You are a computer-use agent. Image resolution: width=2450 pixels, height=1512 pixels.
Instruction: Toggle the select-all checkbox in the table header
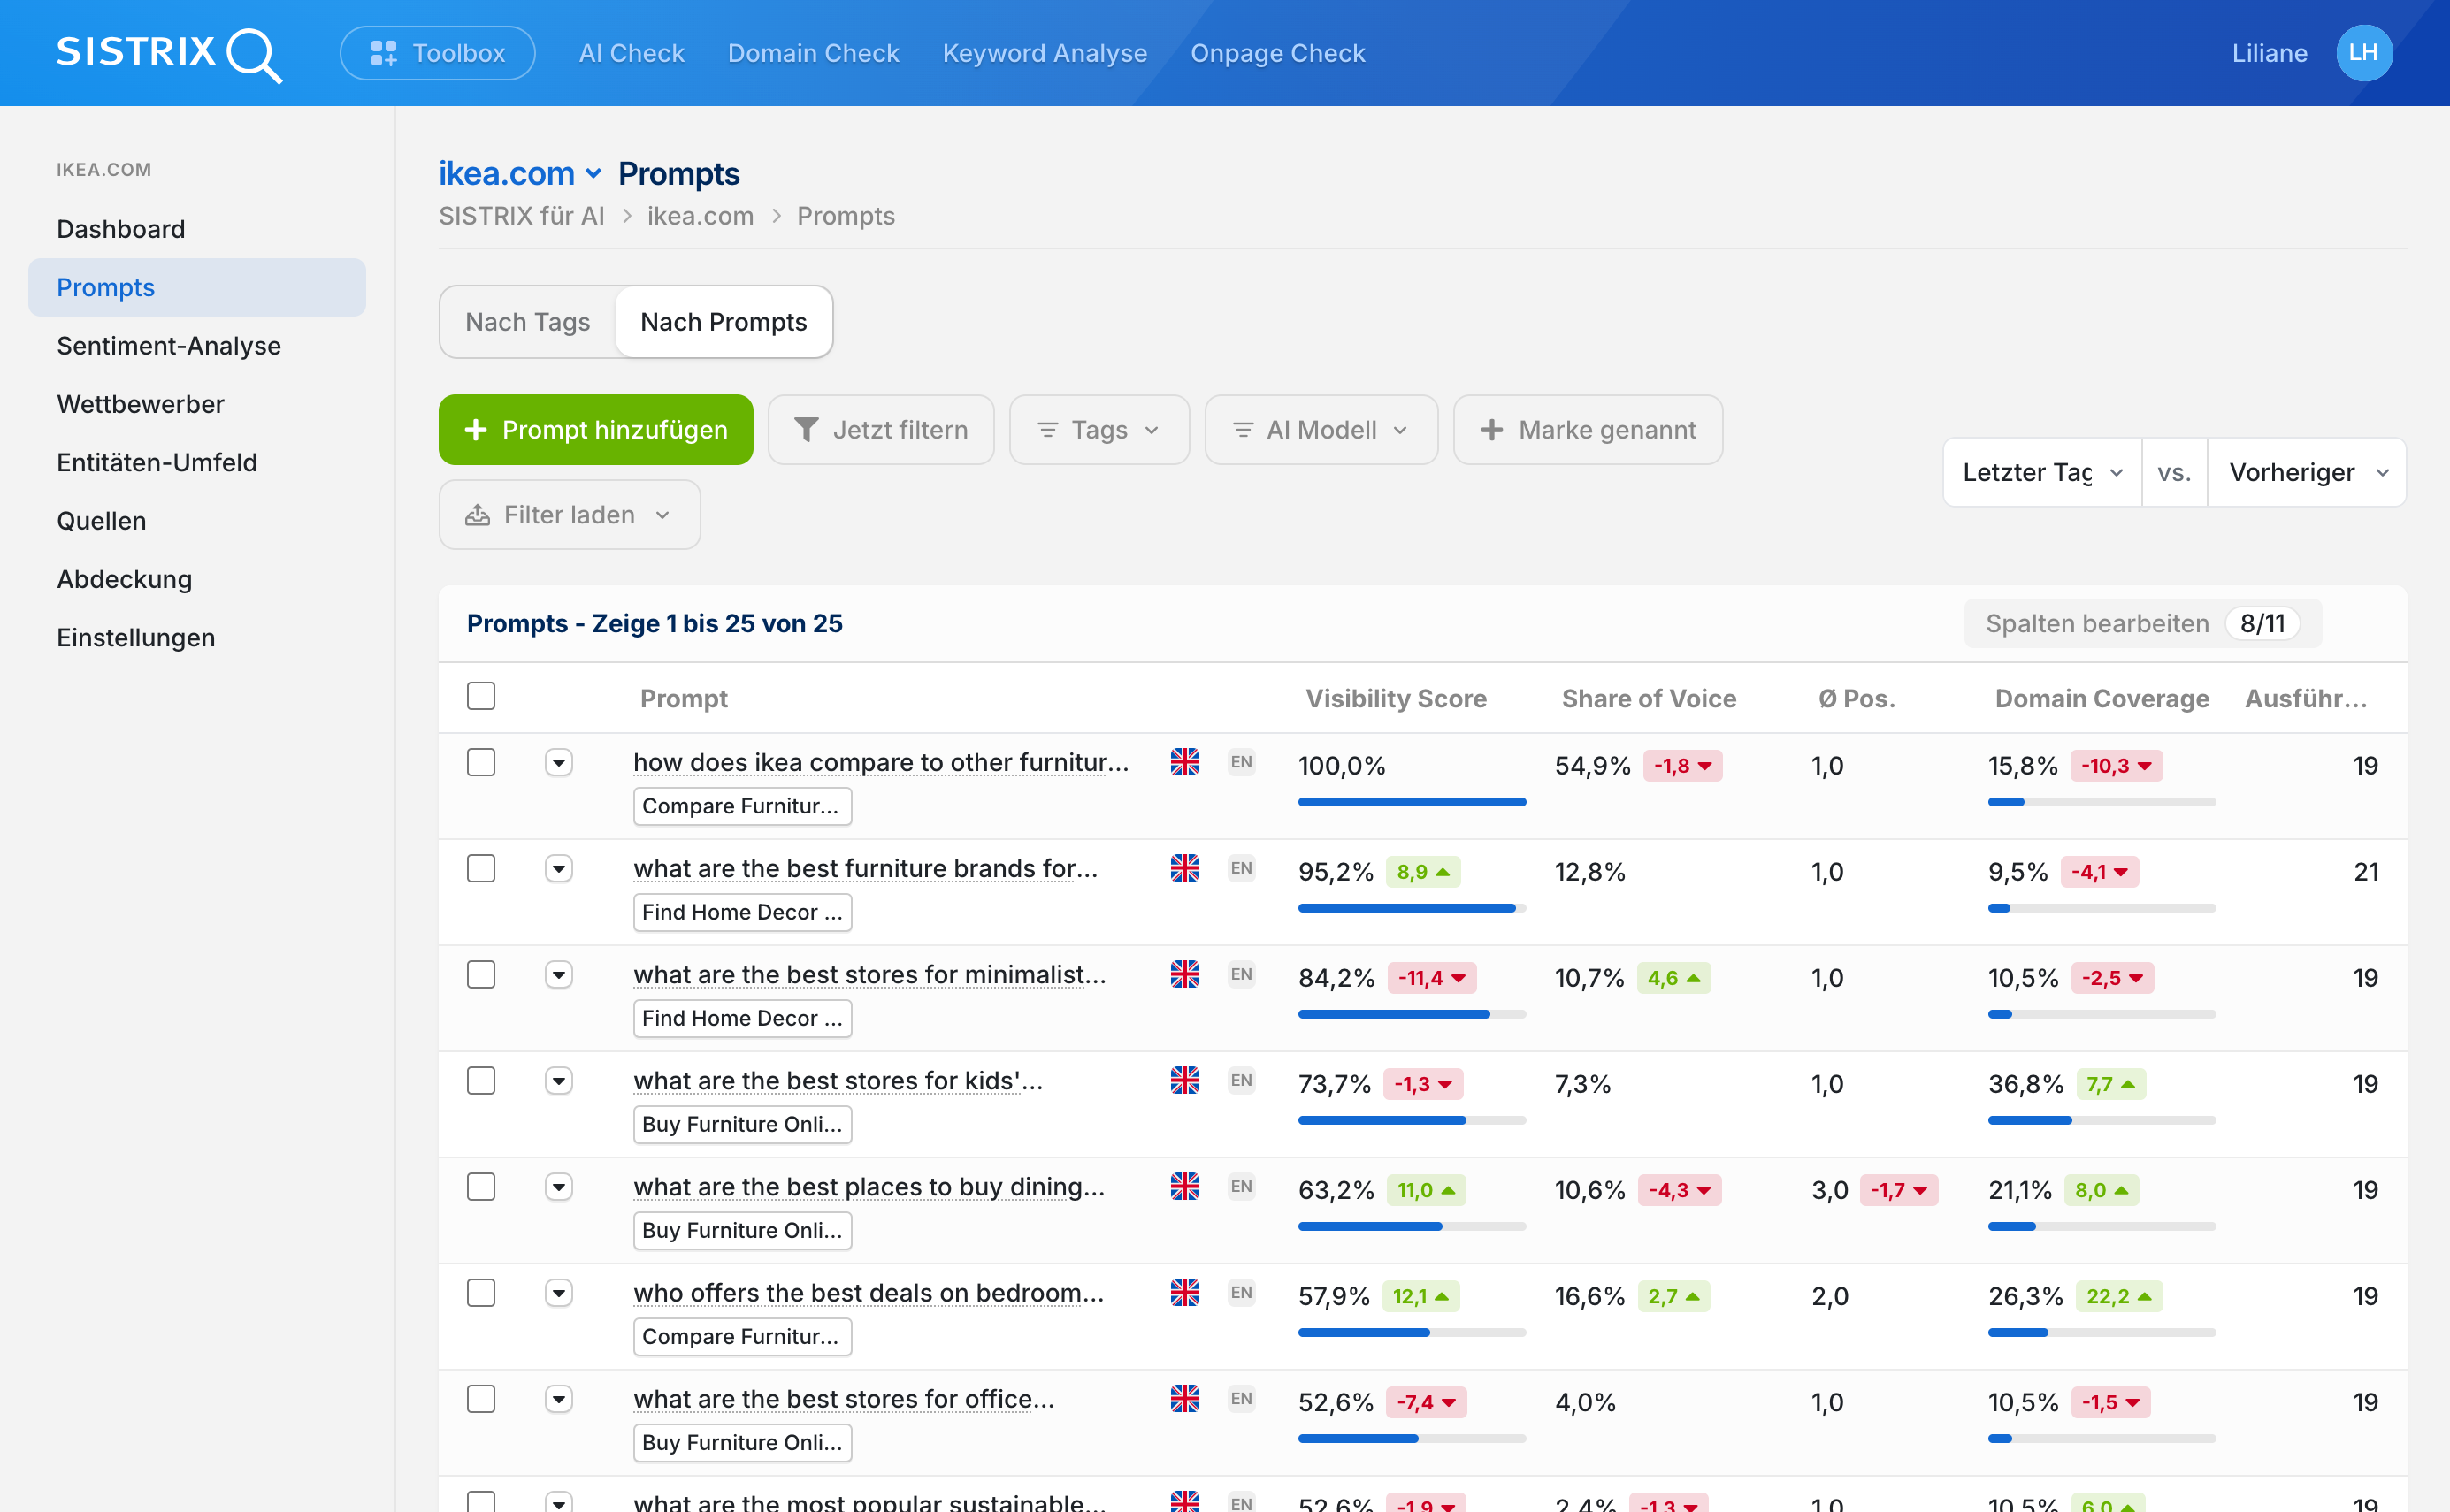481,696
